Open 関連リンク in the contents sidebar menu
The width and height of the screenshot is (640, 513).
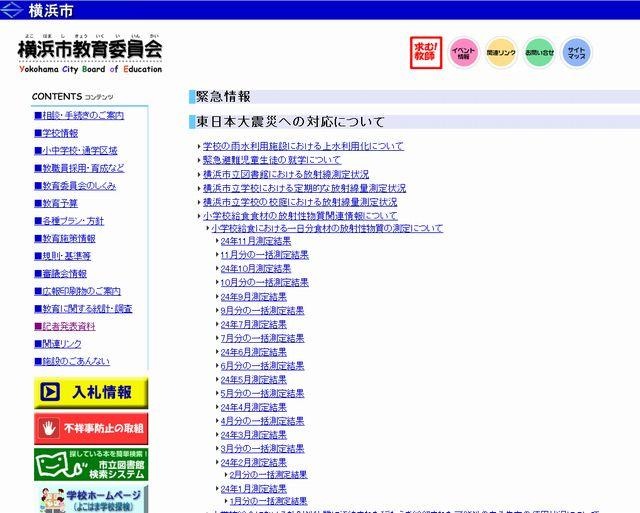pos(58,344)
